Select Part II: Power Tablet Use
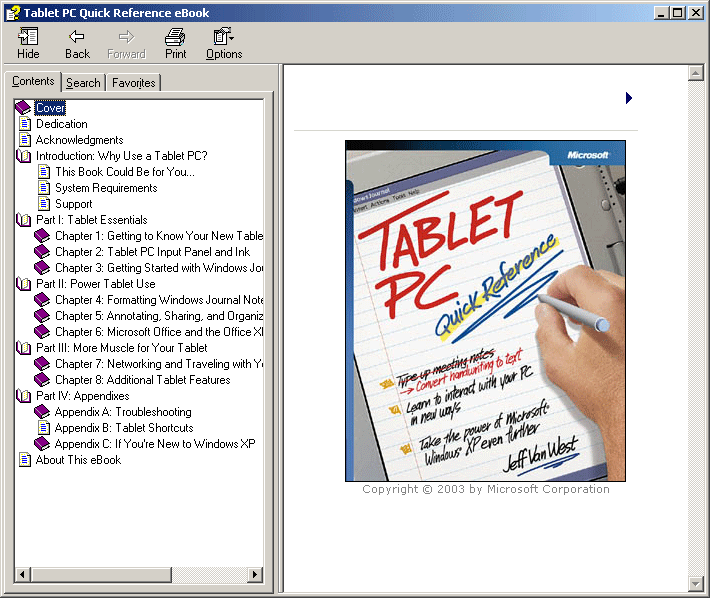Screen dimensions: 710x598 coord(96,284)
